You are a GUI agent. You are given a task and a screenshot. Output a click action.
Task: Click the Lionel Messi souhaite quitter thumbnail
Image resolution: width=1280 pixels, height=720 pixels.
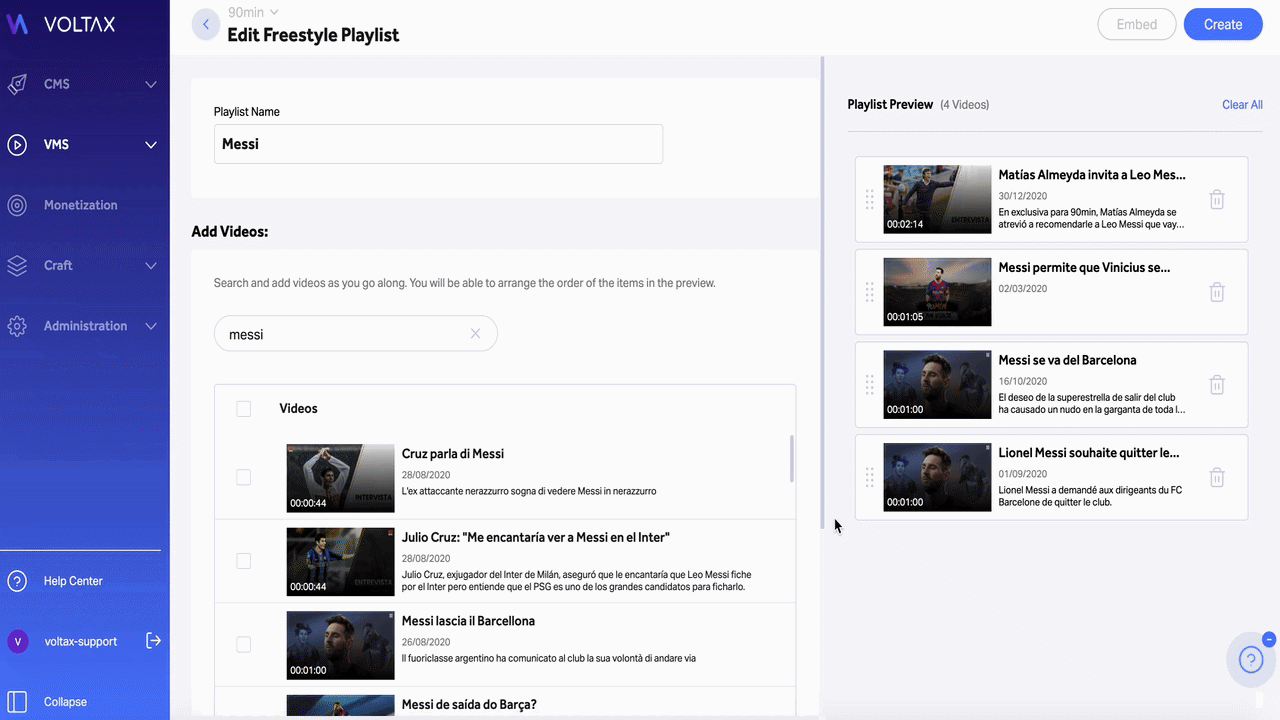coord(937,477)
